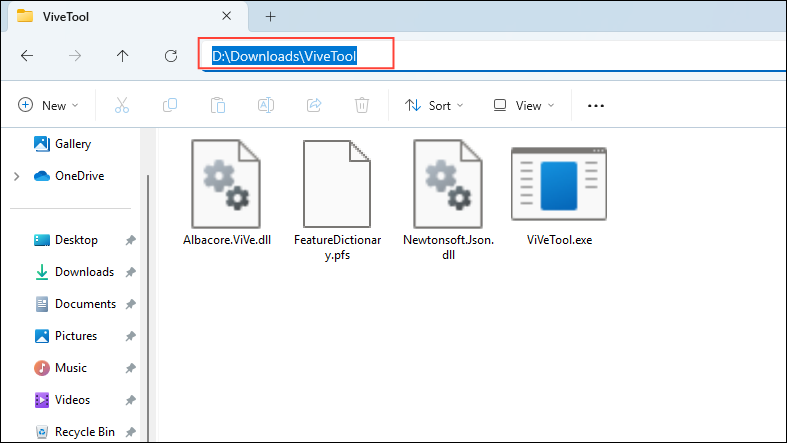Click the forward navigation arrow

point(75,56)
